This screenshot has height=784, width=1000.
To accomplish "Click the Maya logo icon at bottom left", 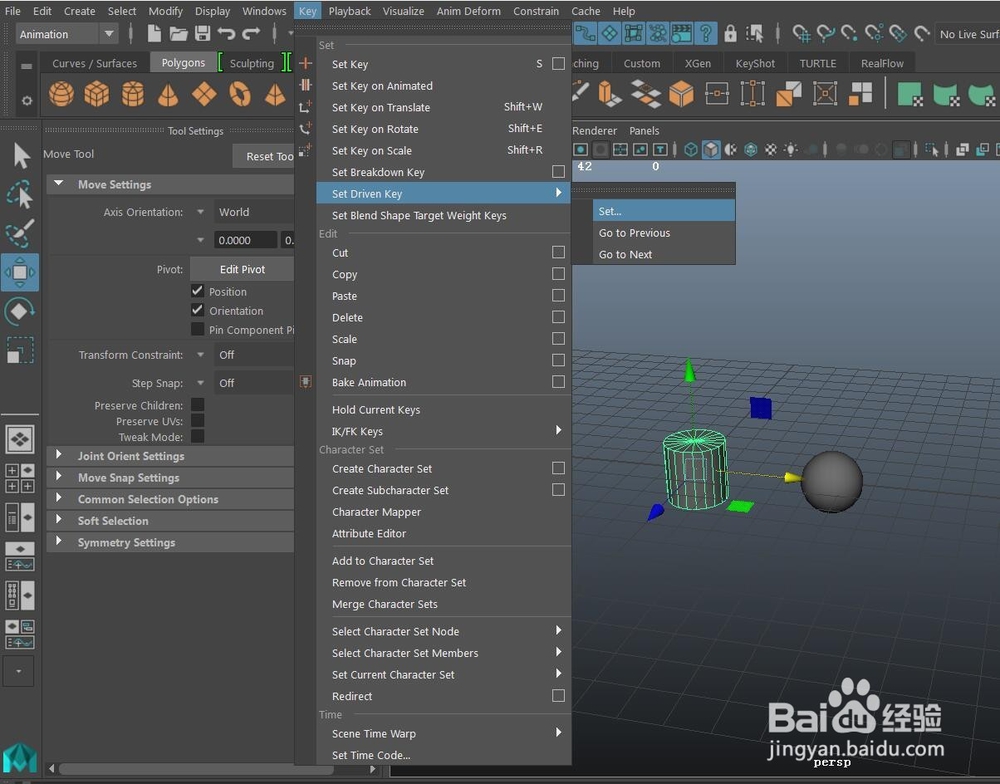I will point(19,758).
